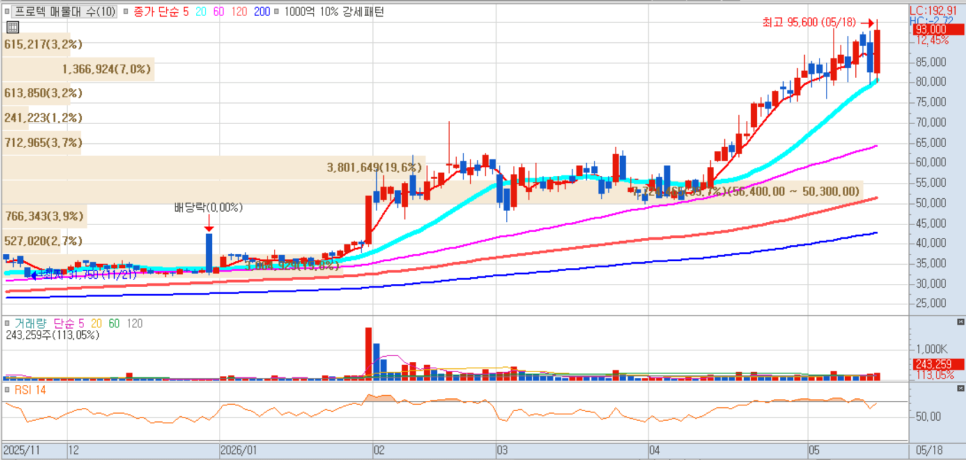Select the 거래량 volume indicator label
Viewport: 966px width, 460px height.
tap(31, 323)
